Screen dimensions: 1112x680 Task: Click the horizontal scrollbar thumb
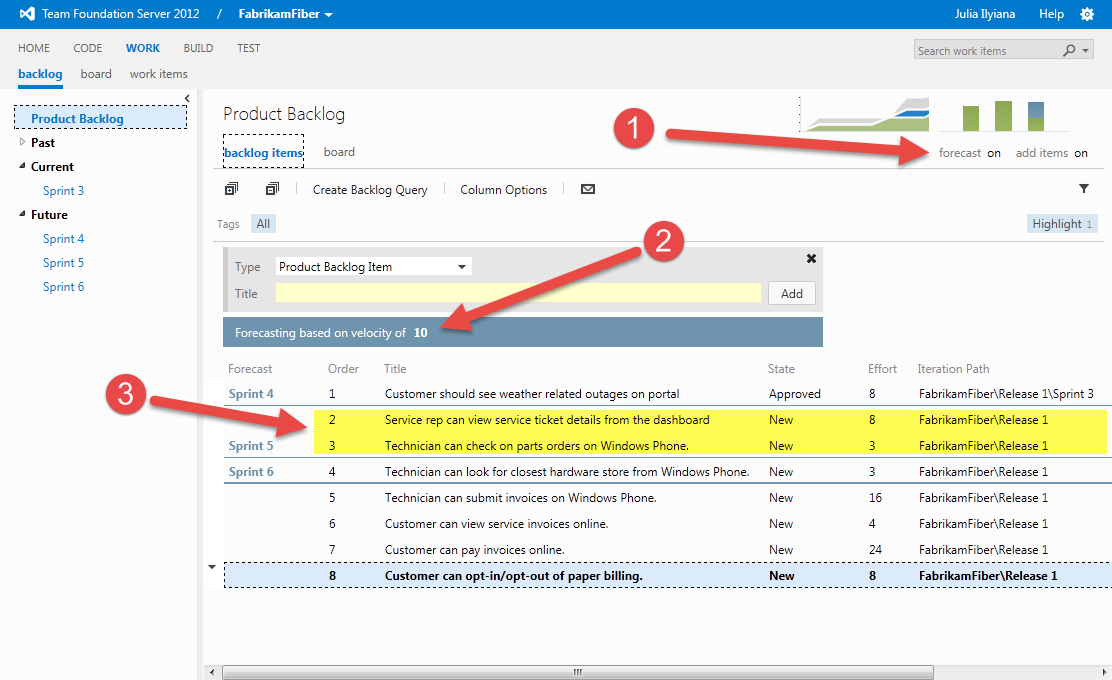click(577, 672)
